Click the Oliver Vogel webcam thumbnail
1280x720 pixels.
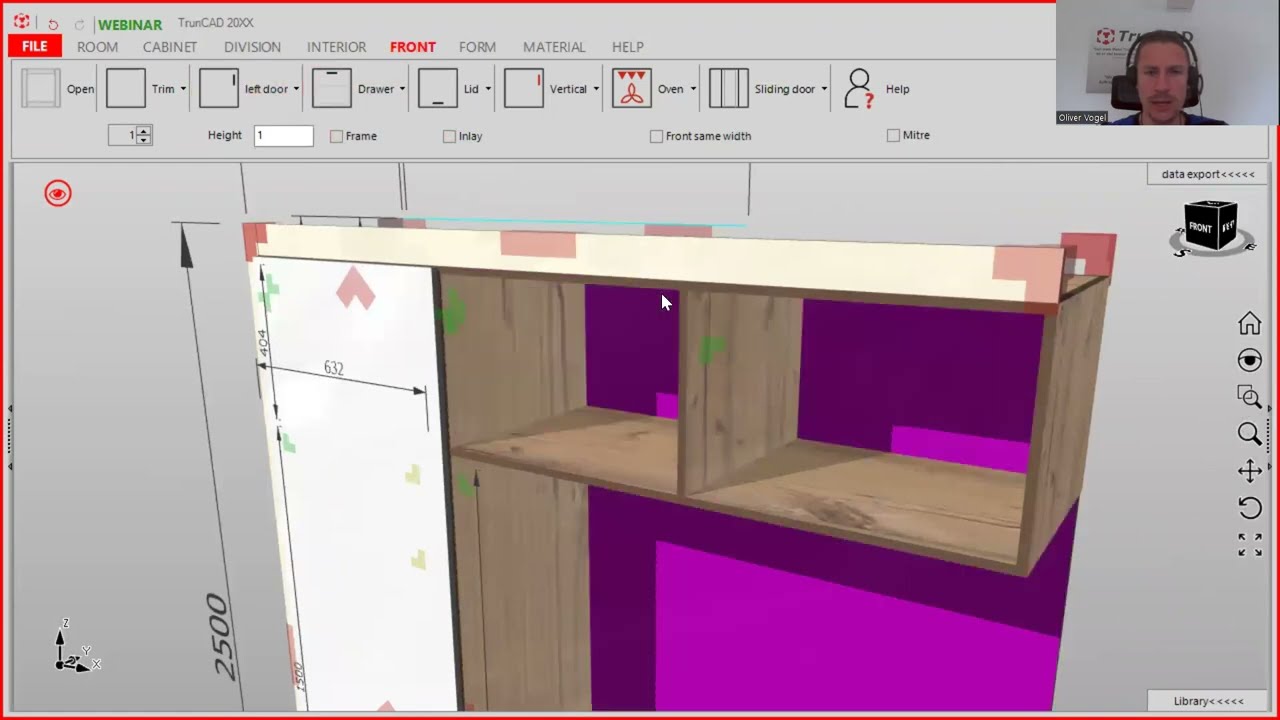tap(1167, 63)
